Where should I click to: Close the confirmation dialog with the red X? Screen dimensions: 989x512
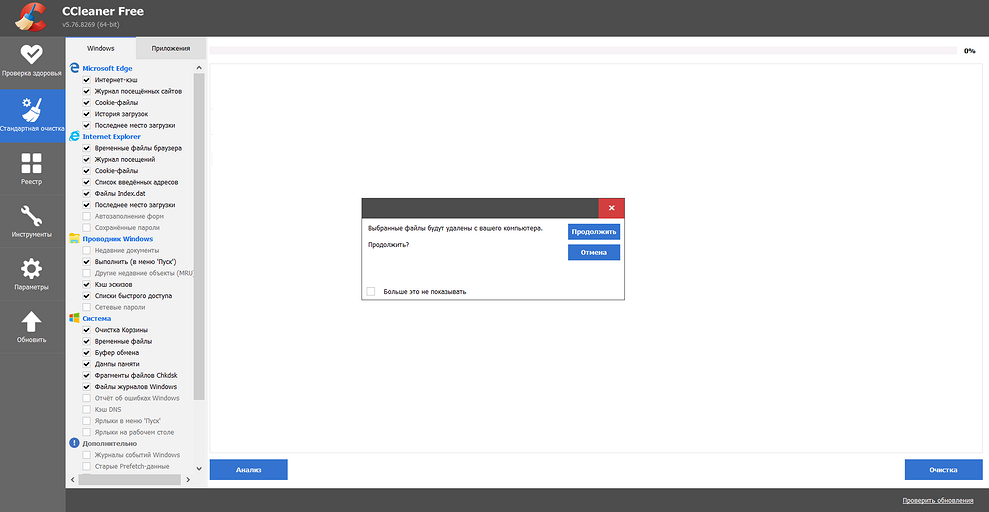[611, 208]
